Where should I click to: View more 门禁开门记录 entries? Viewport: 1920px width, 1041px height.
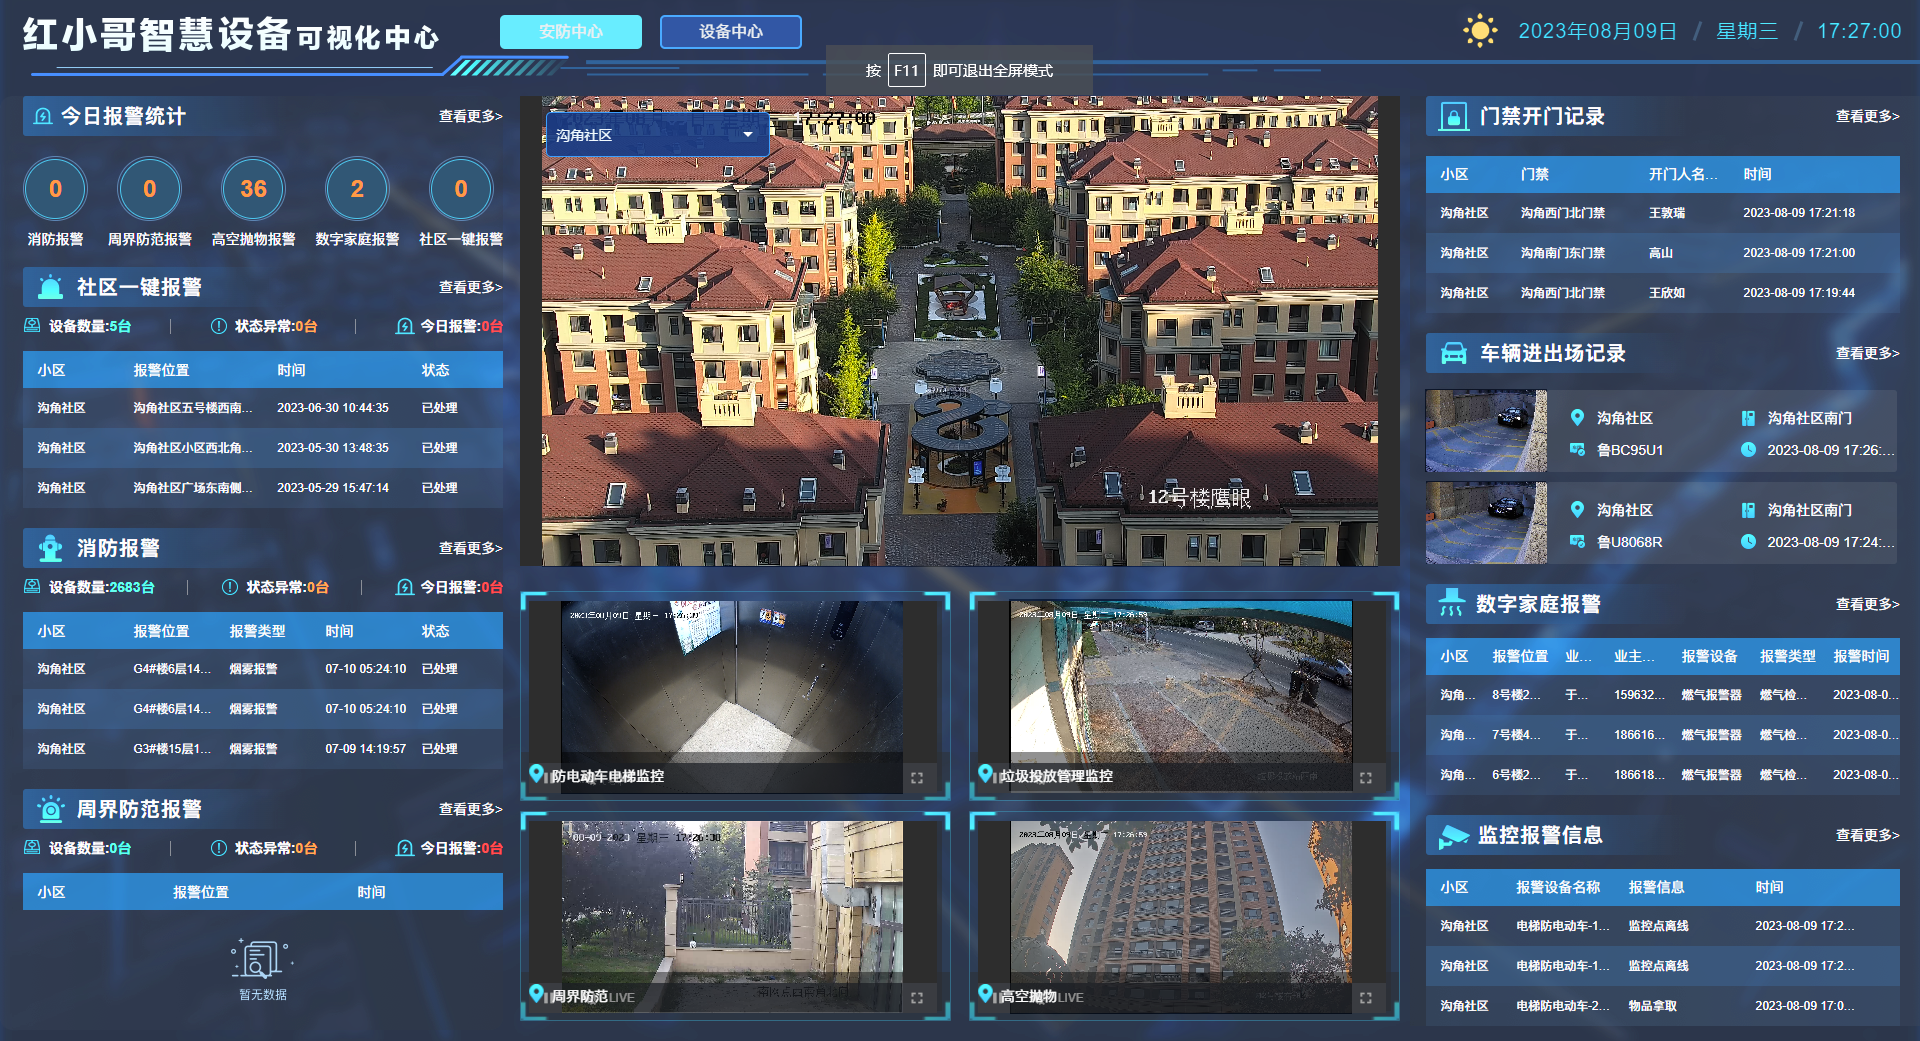coord(1866,116)
